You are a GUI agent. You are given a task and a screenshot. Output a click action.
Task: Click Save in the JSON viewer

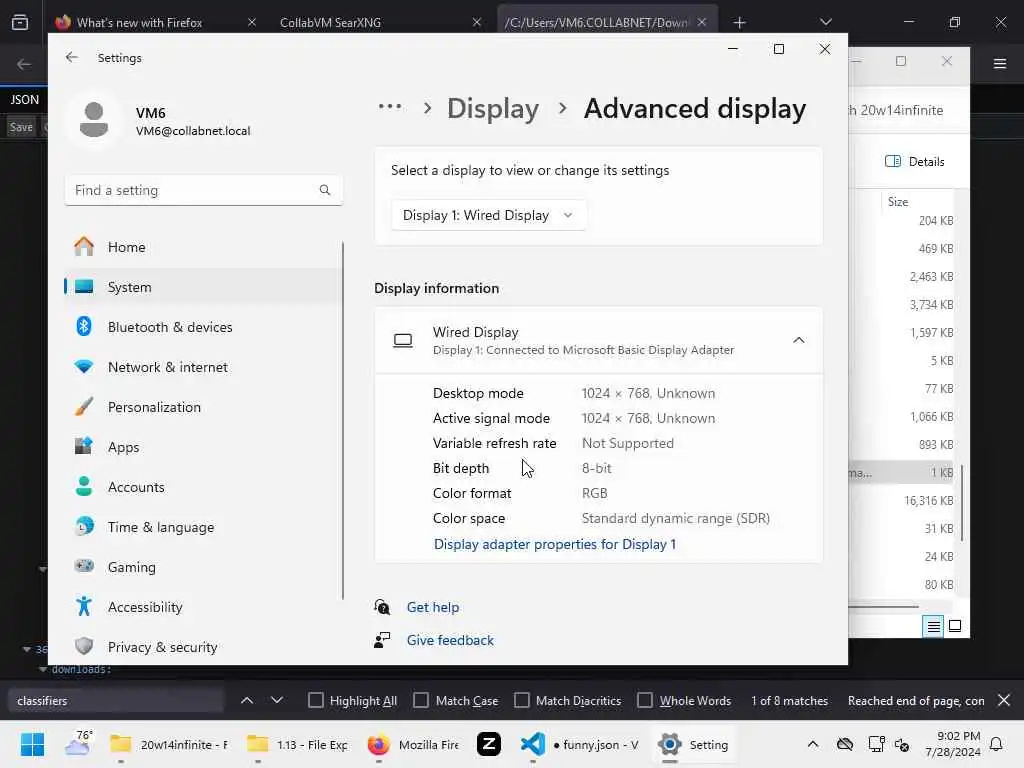[x=21, y=127]
